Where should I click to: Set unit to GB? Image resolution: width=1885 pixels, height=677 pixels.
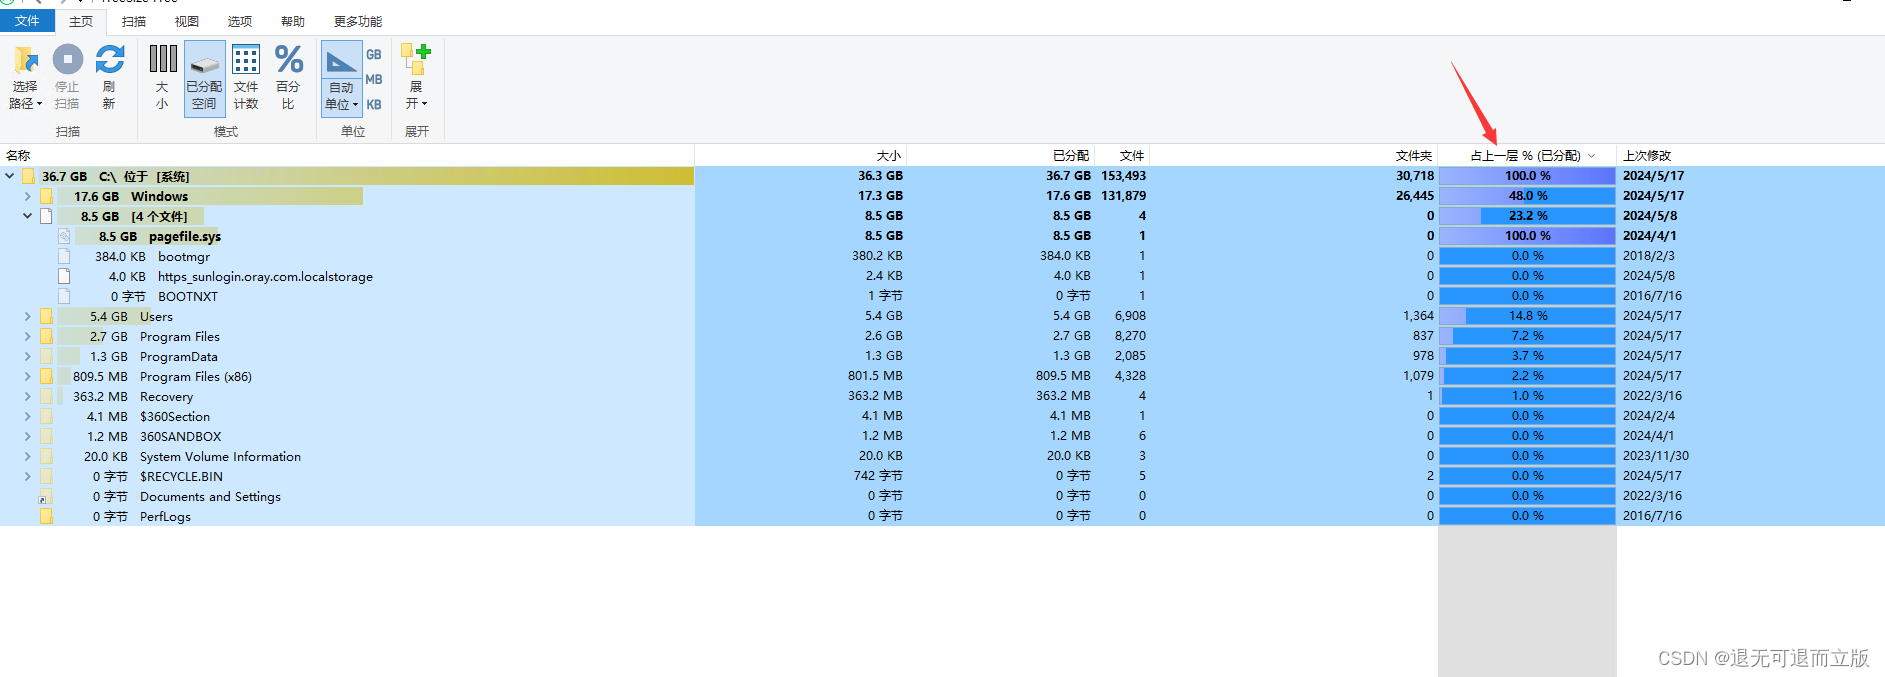coord(374,55)
